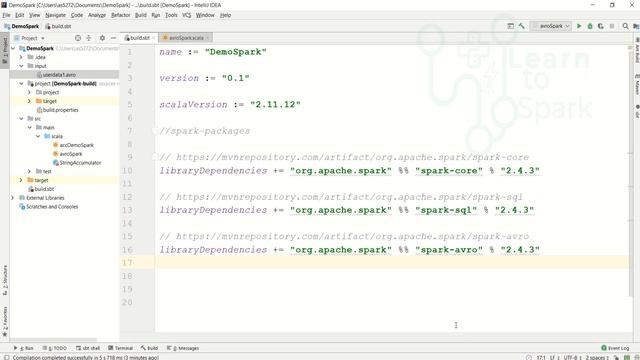Run with coverage icon in toolbar
The height and width of the screenshot is (360, 640).
pyautogui.click(x=601, y=26)
